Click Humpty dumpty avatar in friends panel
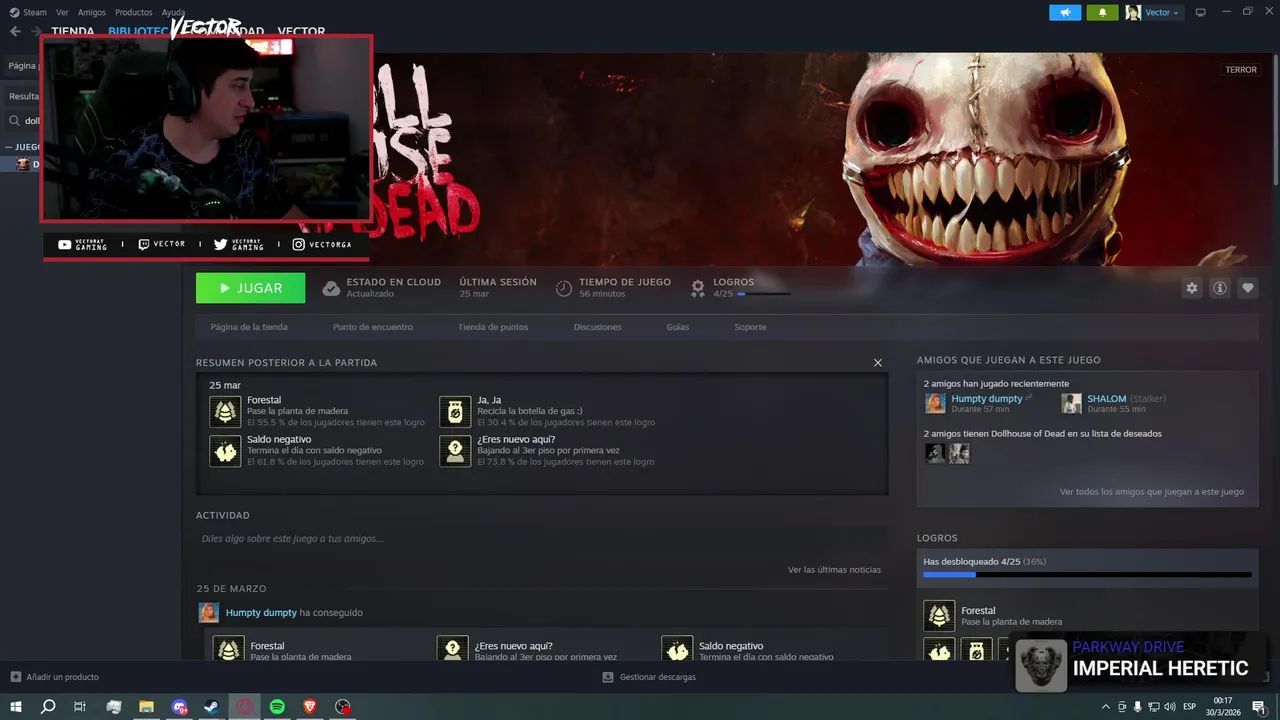1280x720 pixels. (x=935, y=403)
